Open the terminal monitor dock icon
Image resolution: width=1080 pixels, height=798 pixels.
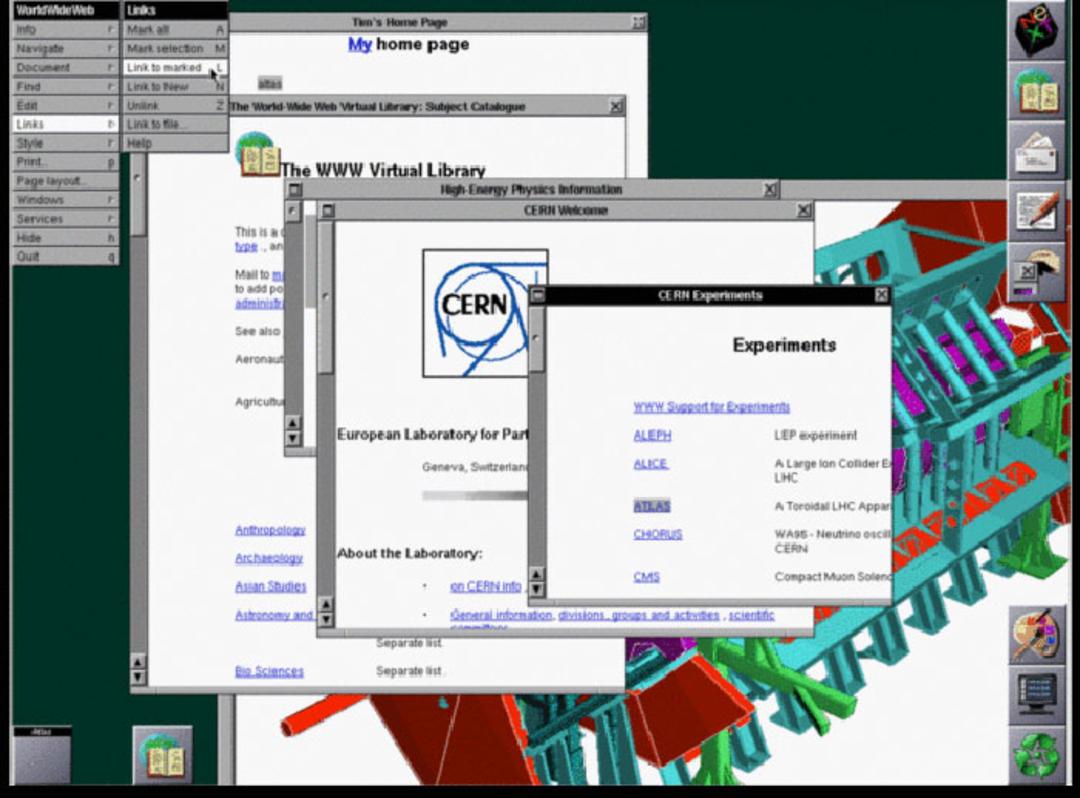(x=1037, y=695)
